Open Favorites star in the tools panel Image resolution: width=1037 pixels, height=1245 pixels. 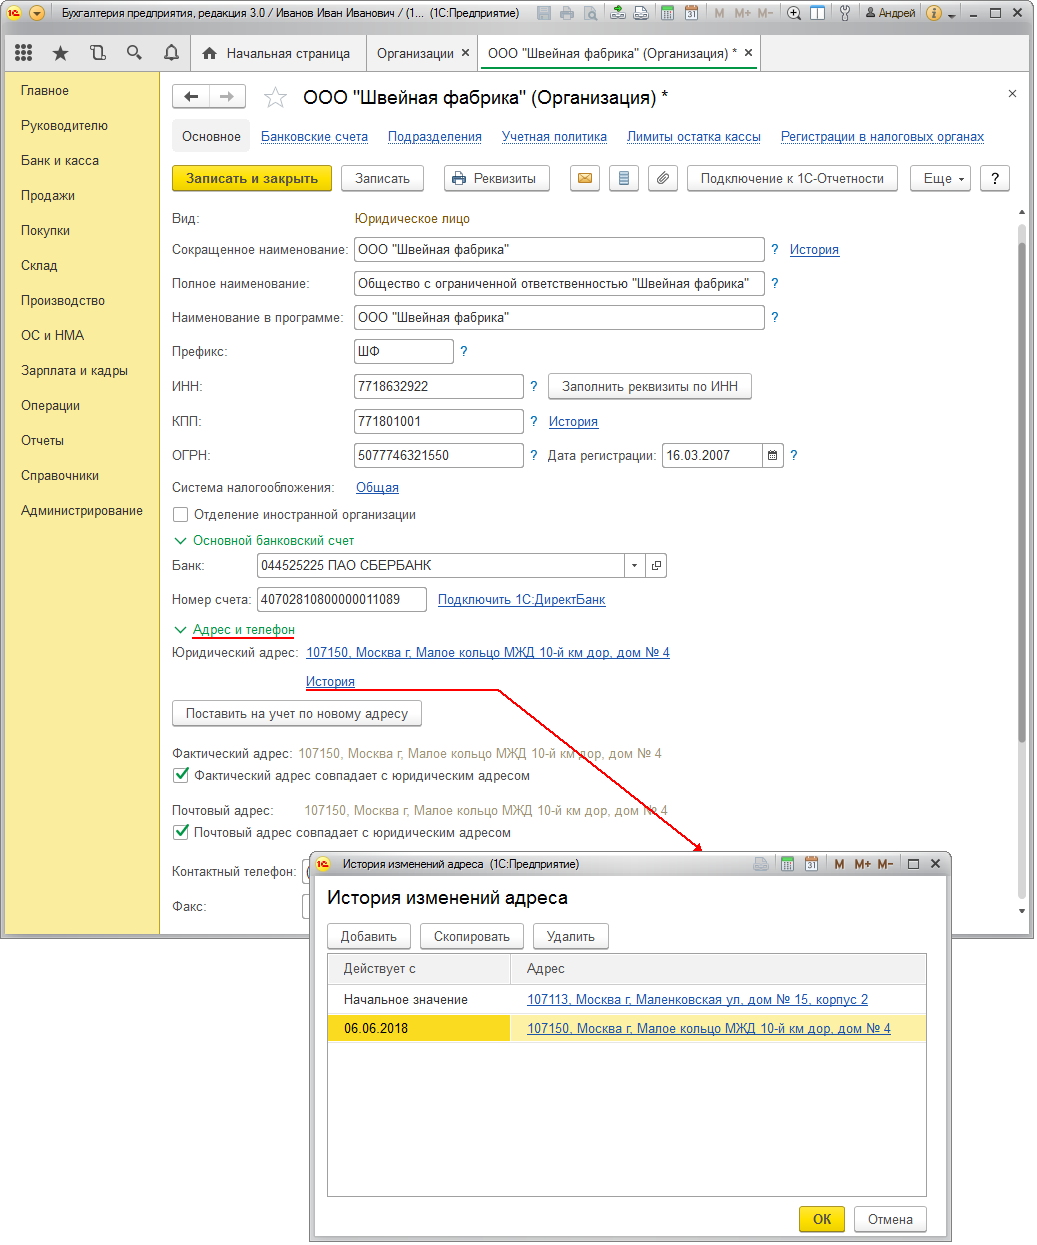60,53
